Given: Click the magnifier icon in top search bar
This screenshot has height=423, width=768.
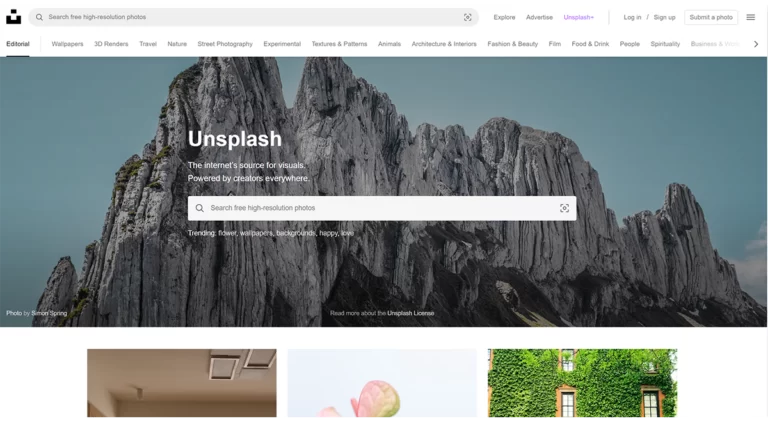Looking at the screenshot, I should [39, 17].
